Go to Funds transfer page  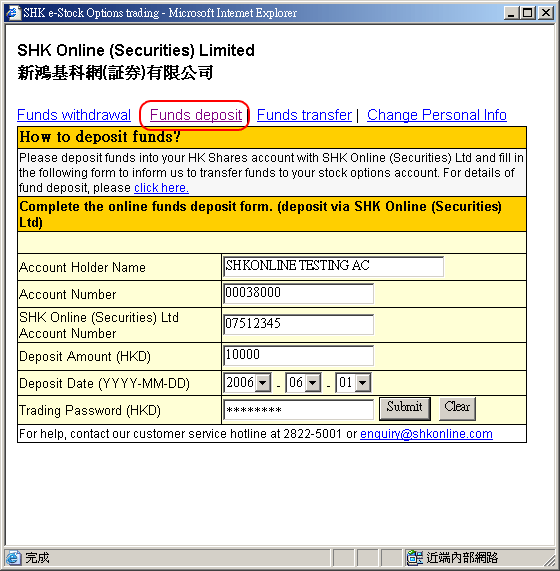click(304, 115)
